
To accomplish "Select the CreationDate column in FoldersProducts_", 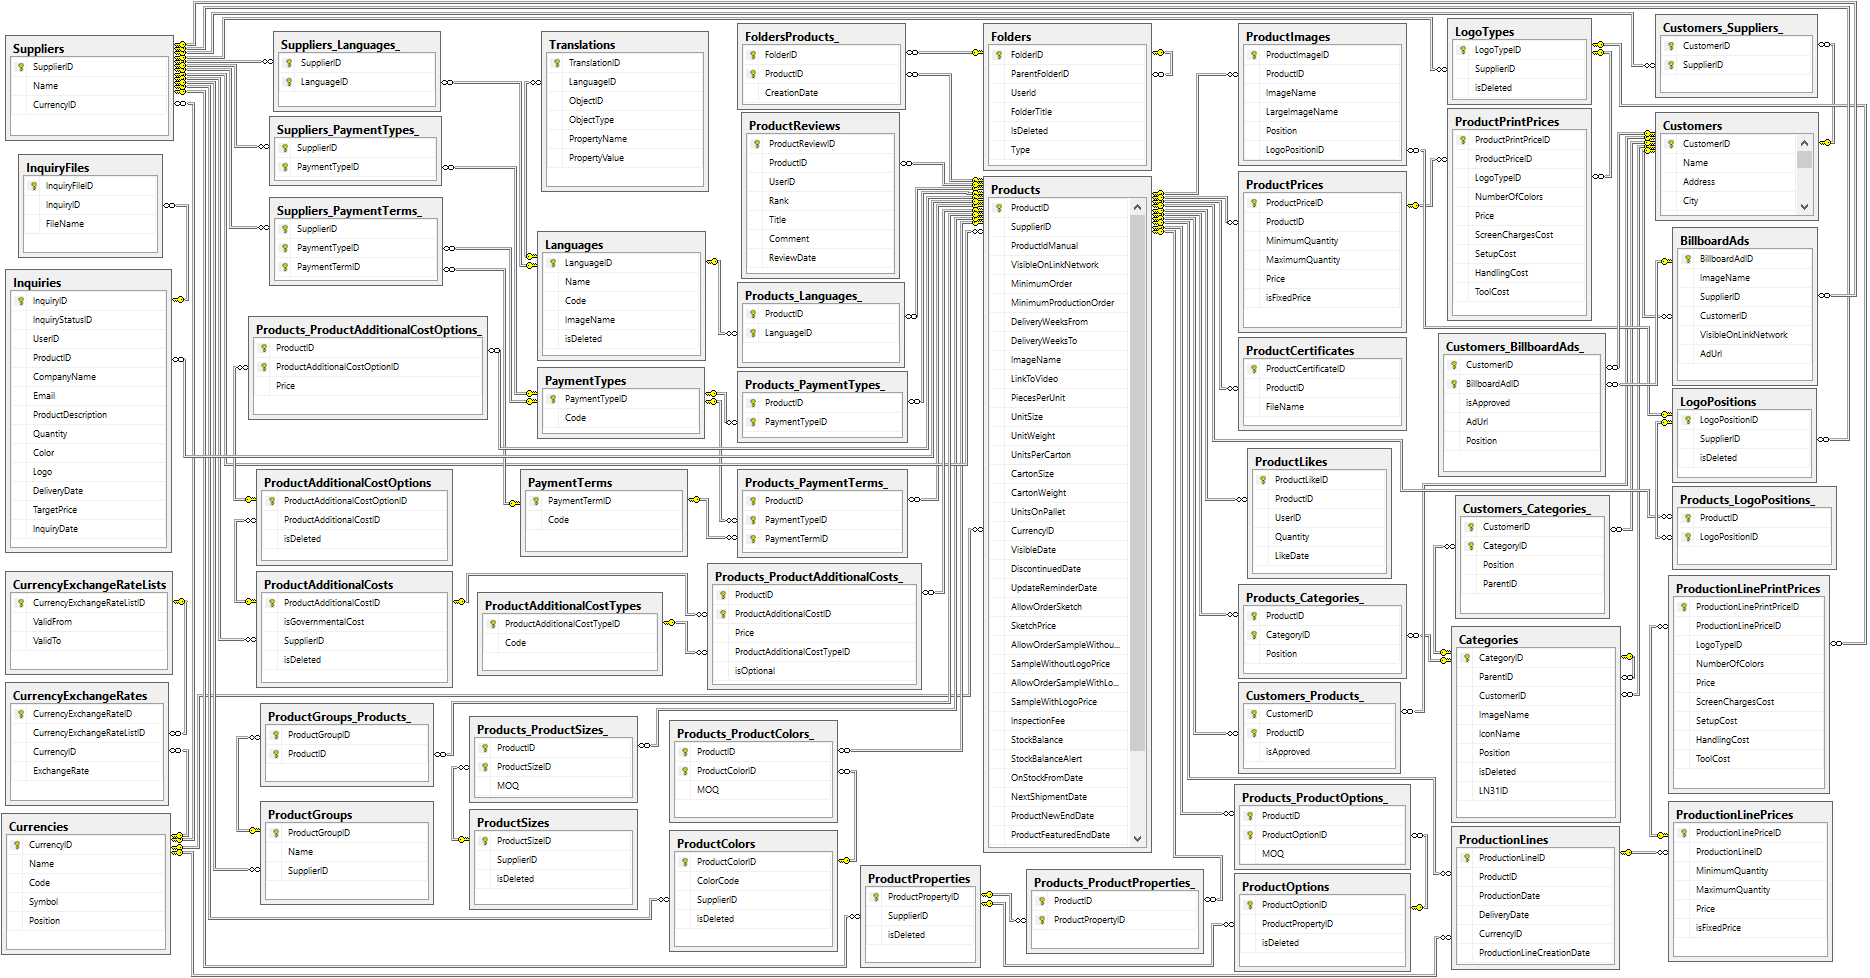I will [x=821, y=93].
